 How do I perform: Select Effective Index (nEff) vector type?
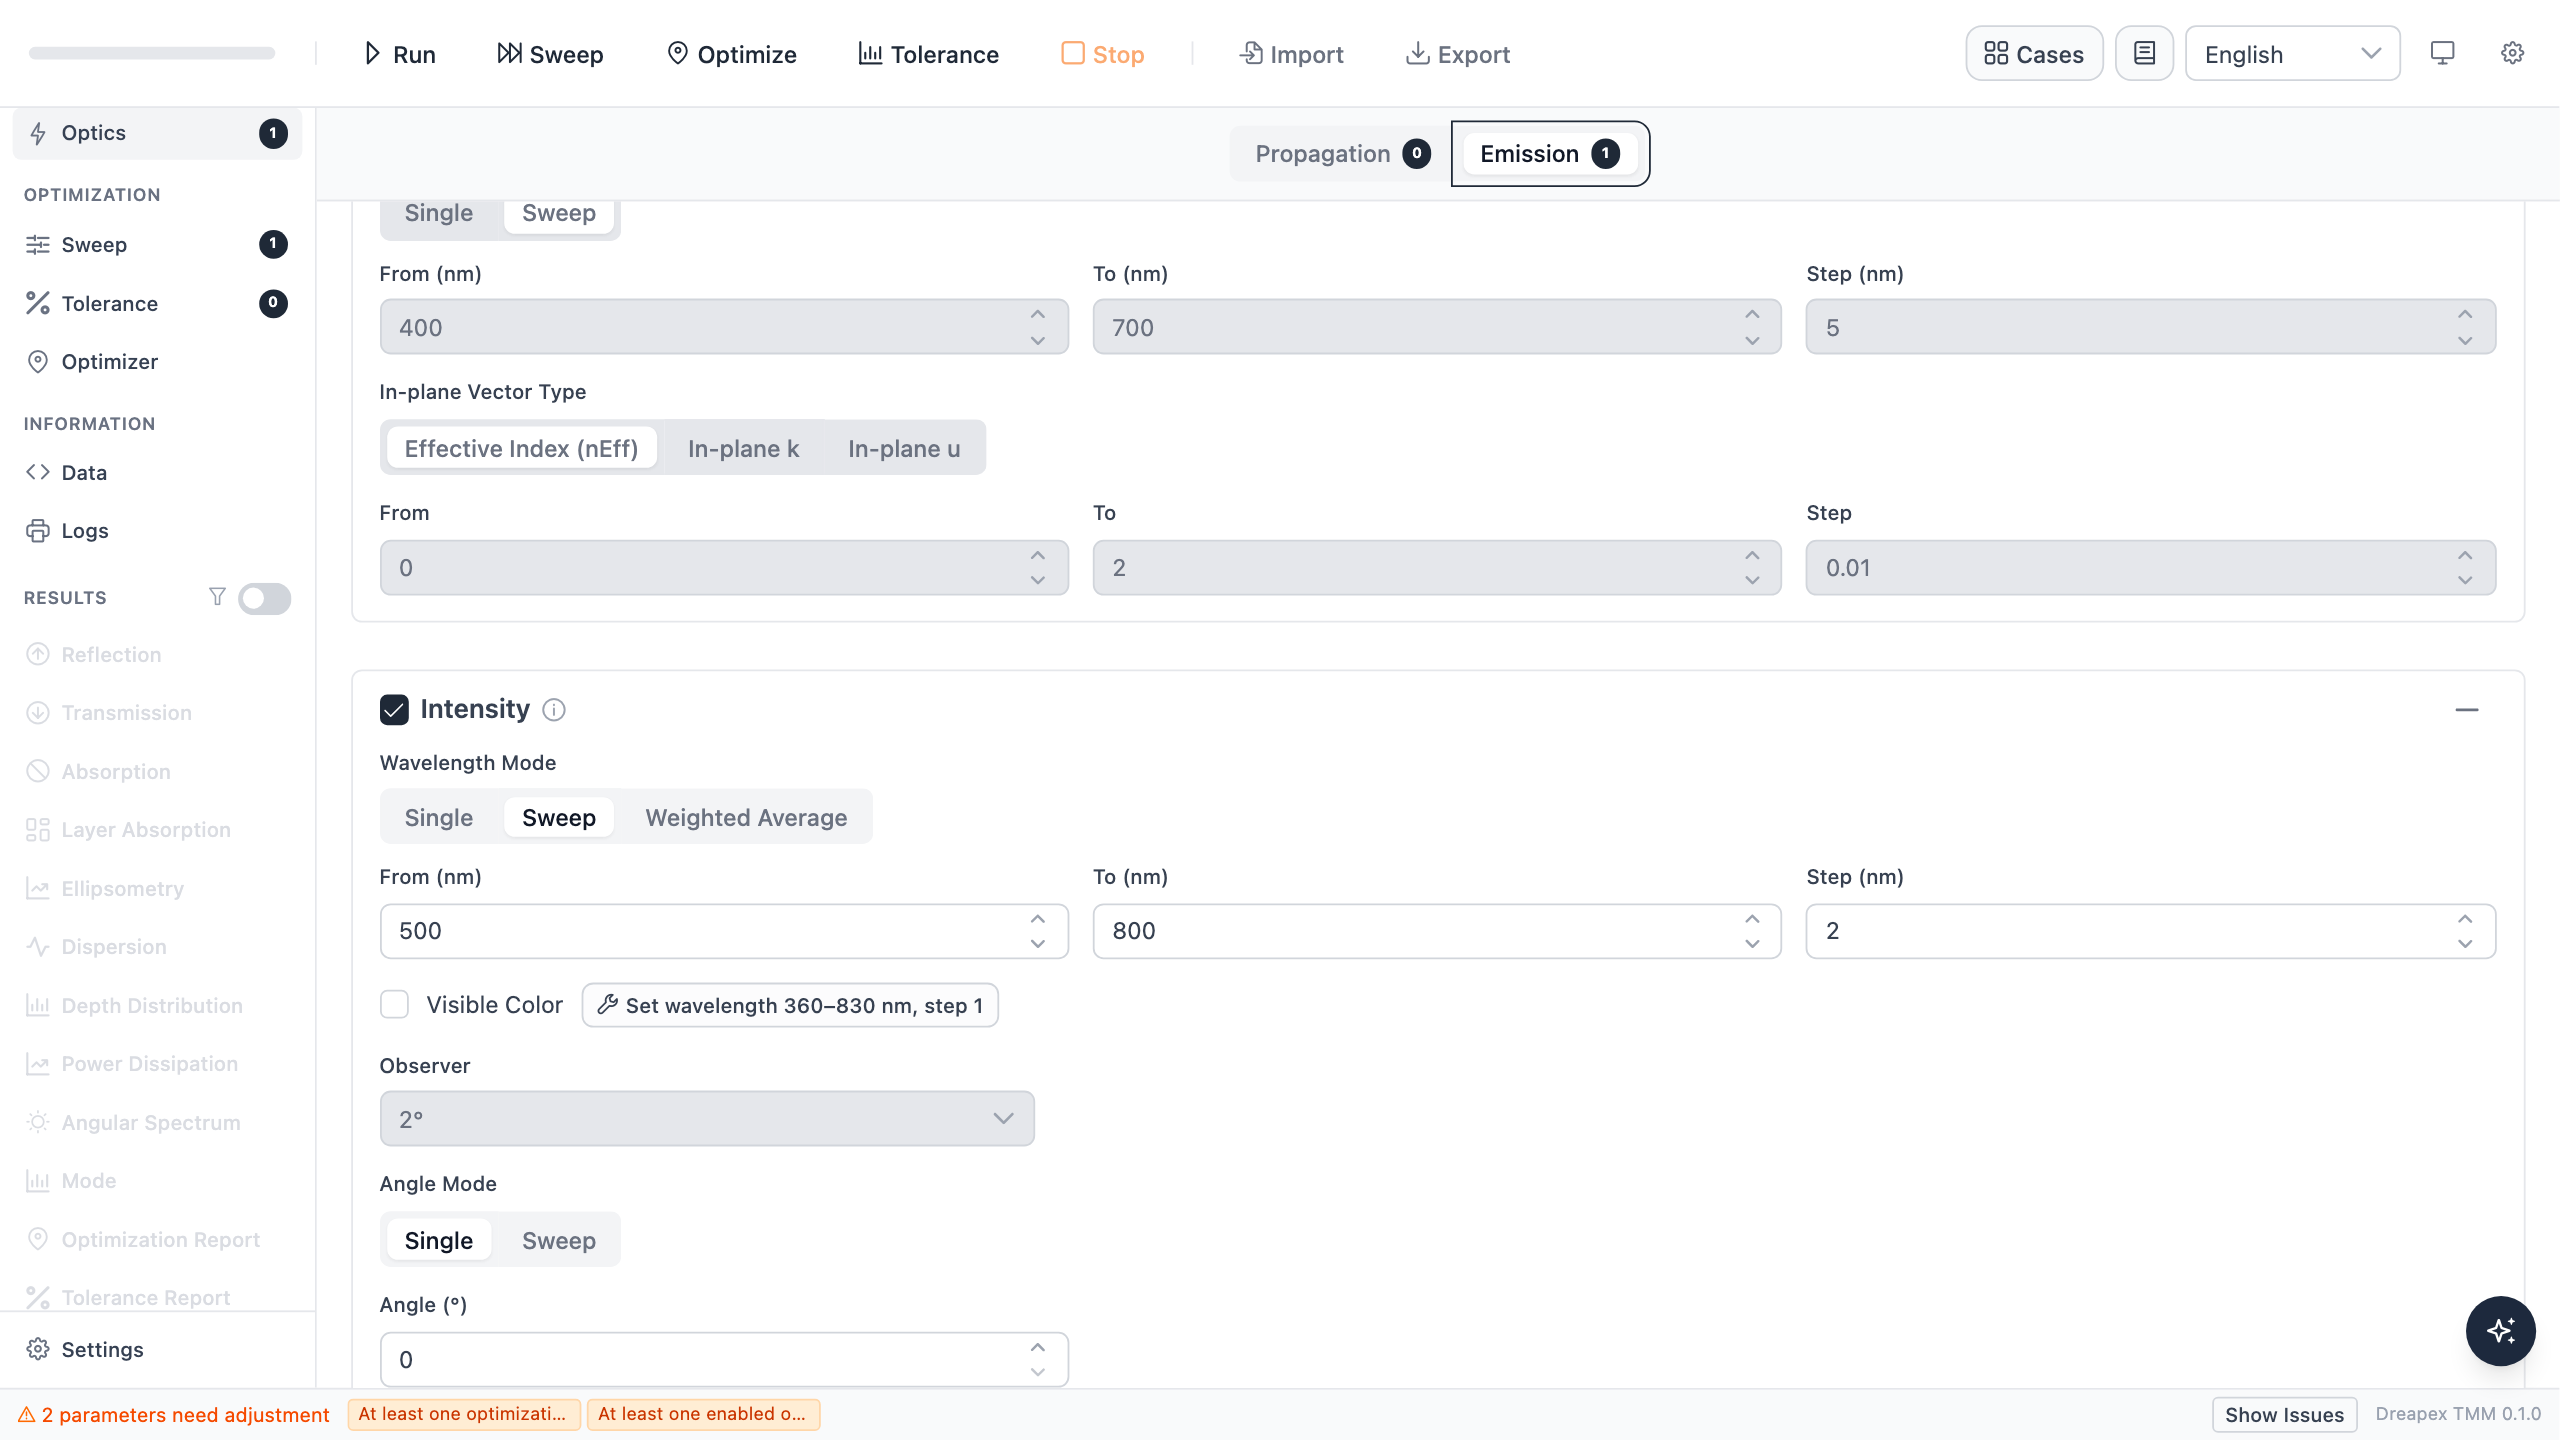tap(521, 448)
